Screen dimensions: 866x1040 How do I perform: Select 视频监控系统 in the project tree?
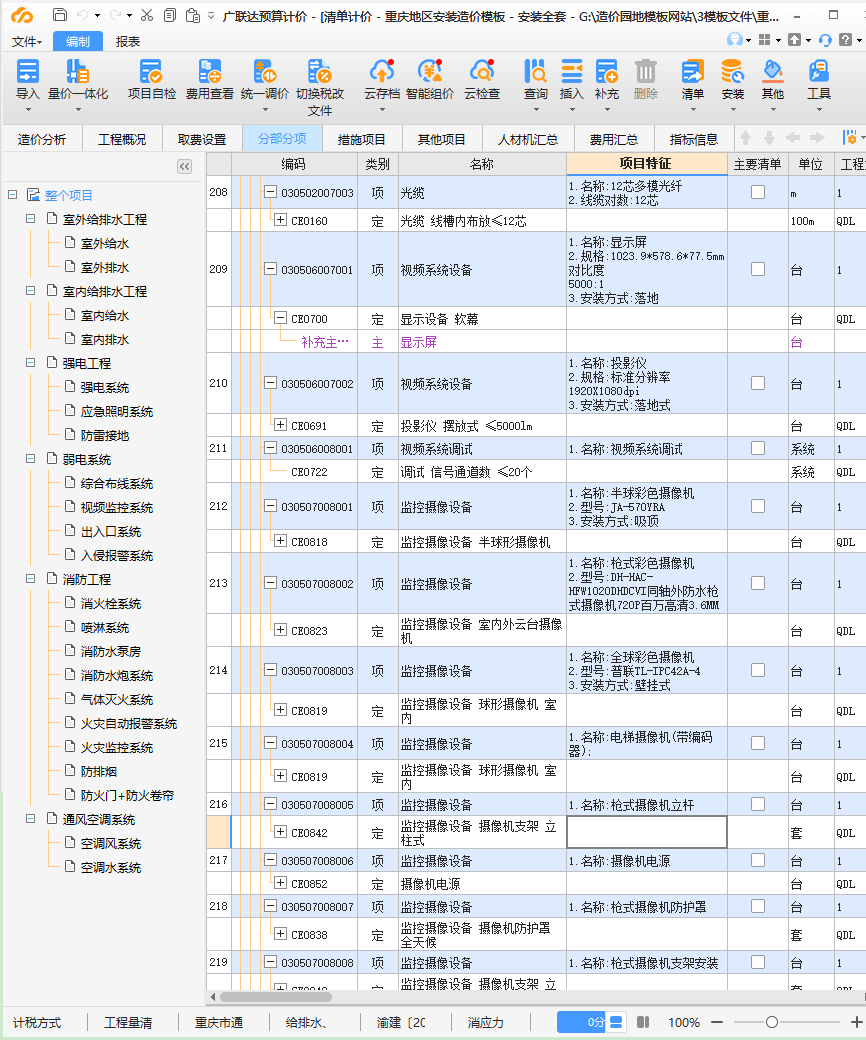(x=117, y=508)
